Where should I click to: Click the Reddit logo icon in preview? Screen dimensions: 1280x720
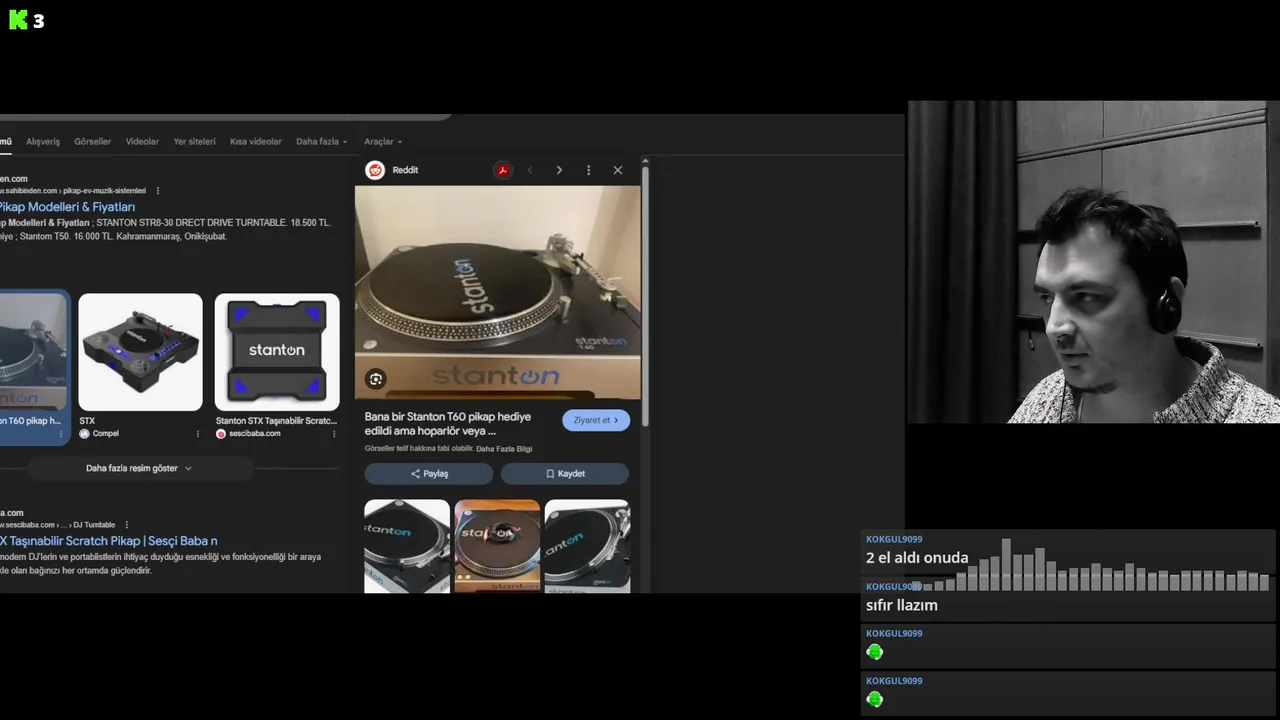coord(375,170)
